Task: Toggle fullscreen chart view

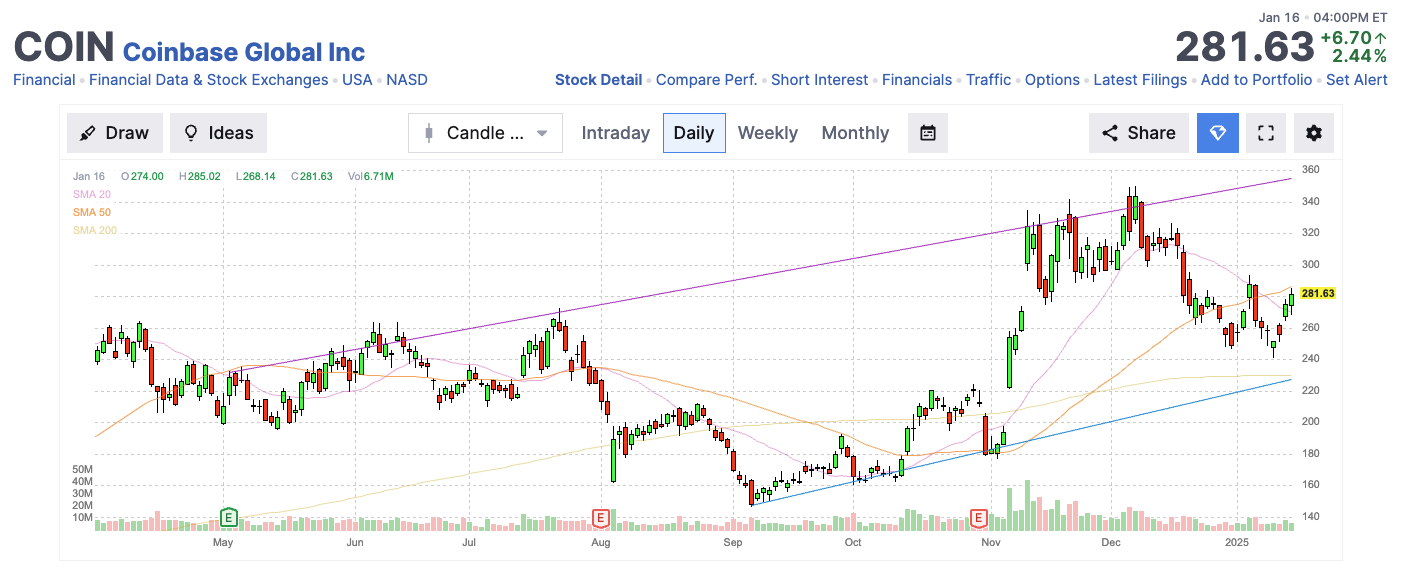Action: click(x=1266, y=133)
